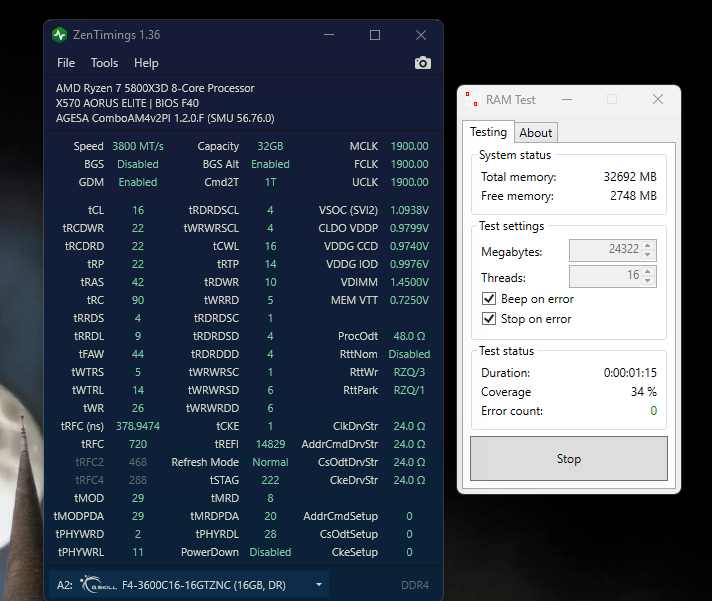Click the VDIMM value 1.4500V
712x601 pixels.
coord(409,282)
